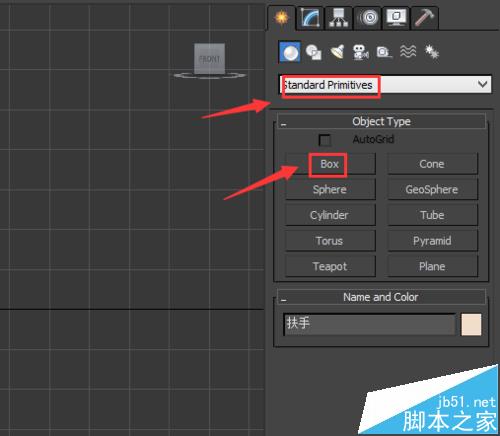
Task: Open the Utilities hammer tab
Action: [x=424, y=18]
